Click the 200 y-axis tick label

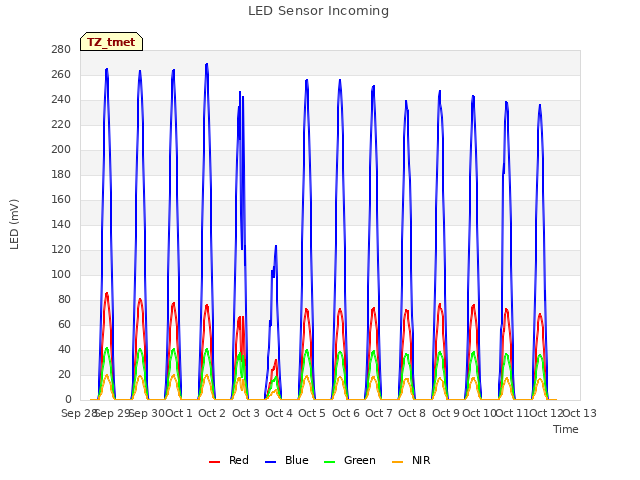point(61,150)
